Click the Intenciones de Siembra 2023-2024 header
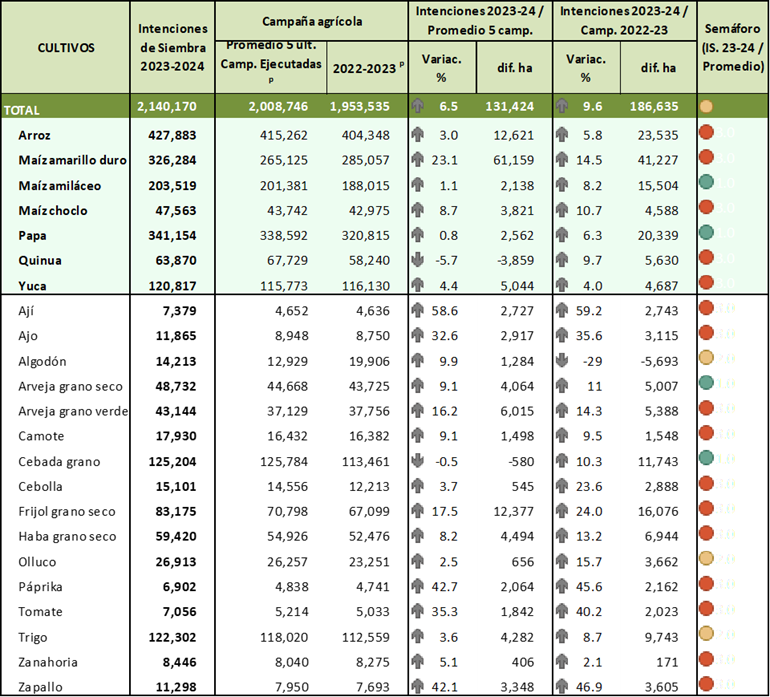The height and width of the screenshot is (697, 770). pyautogui.click(x=172, y=47)
